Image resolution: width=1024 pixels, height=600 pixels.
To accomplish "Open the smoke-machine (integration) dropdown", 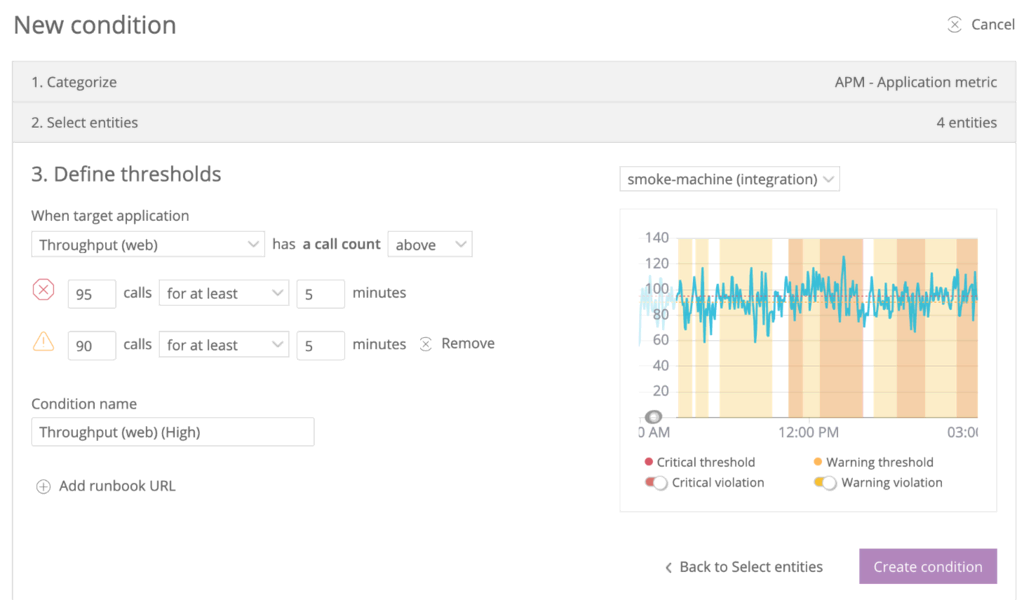I will coord(729,180).
